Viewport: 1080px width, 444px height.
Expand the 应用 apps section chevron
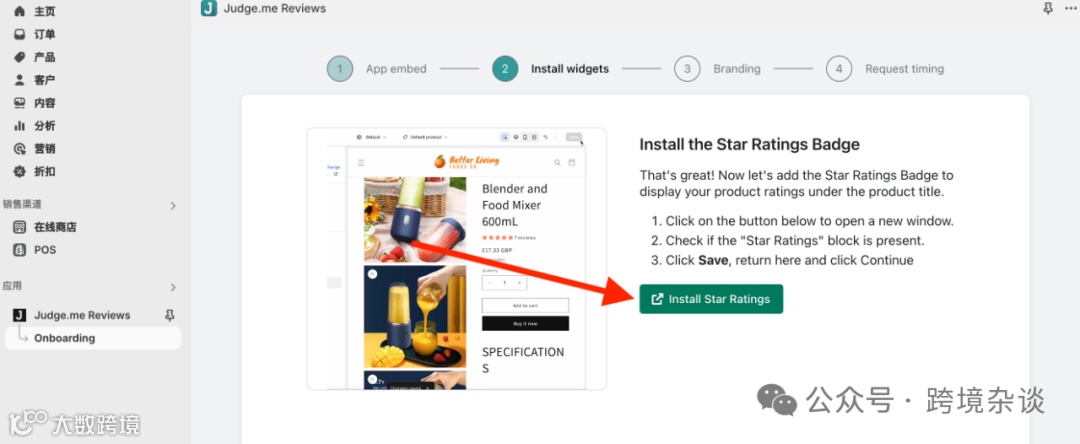click(173, 287)
